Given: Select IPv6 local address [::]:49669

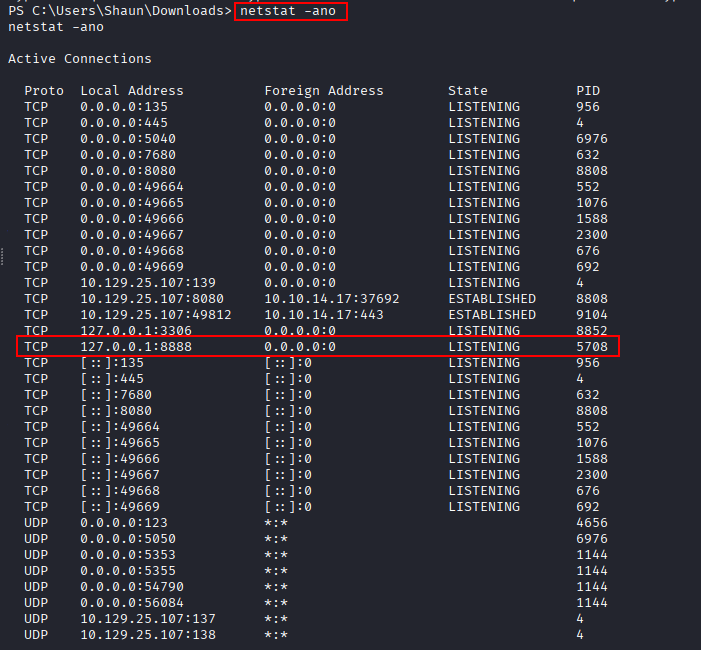Looking at the screenshot, I should click(120, 507).
